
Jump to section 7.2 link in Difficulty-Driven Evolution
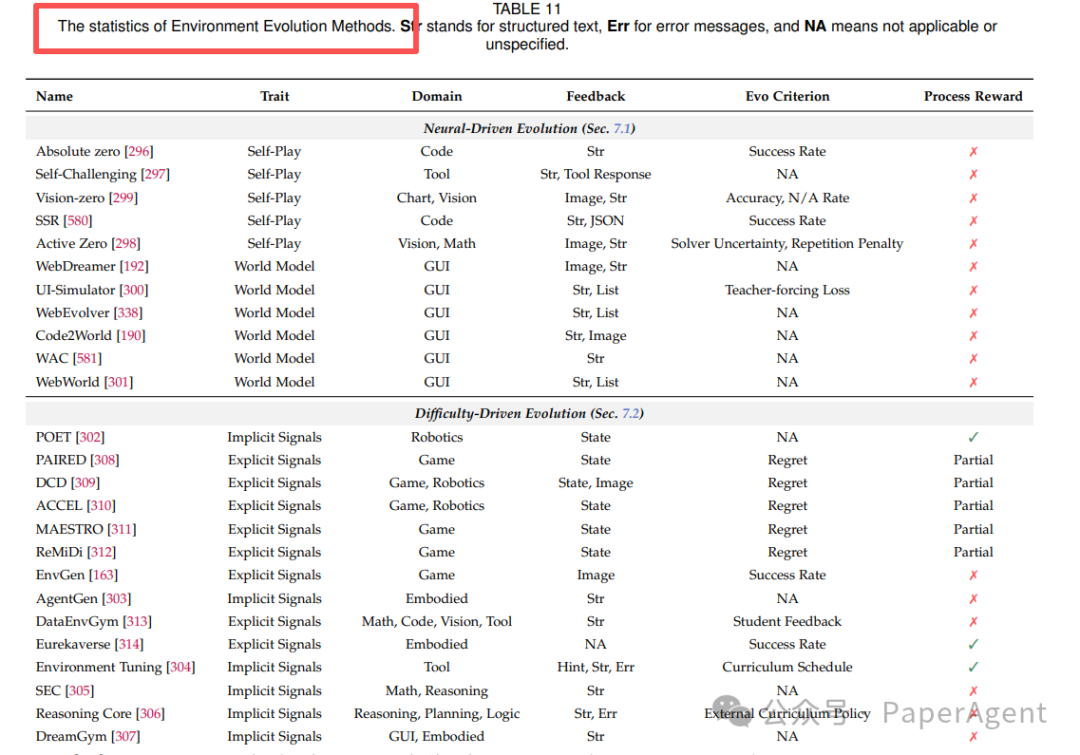[630, 413]
